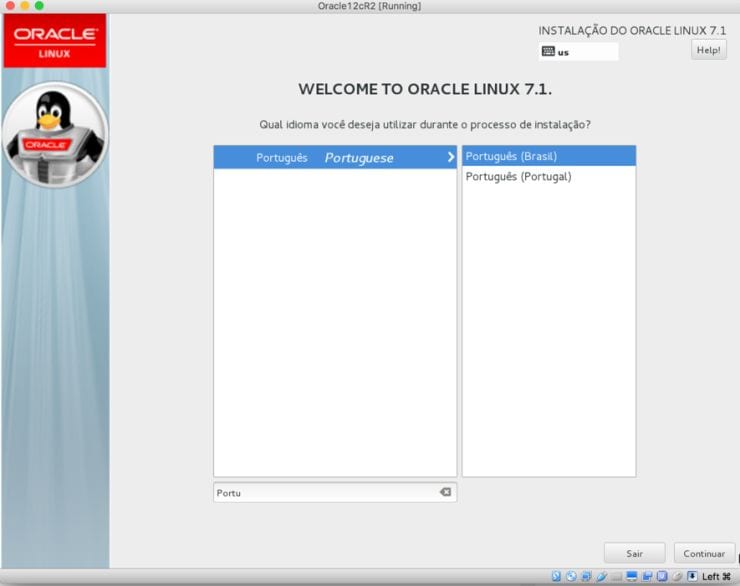
Task: Open the us keyboard layout indicator
Action: [579, 51]
